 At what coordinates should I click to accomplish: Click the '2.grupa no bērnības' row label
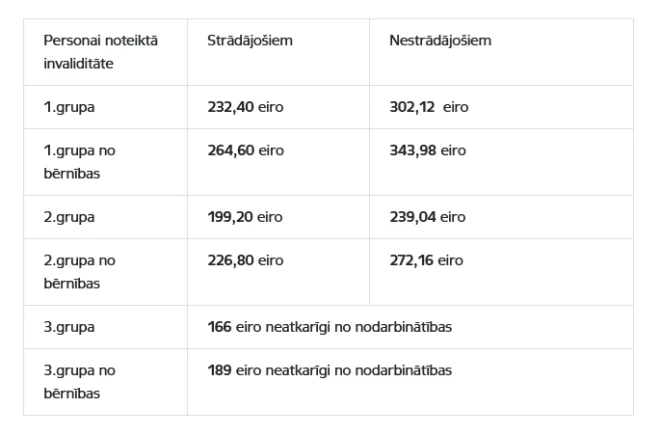tap(77, 271)
